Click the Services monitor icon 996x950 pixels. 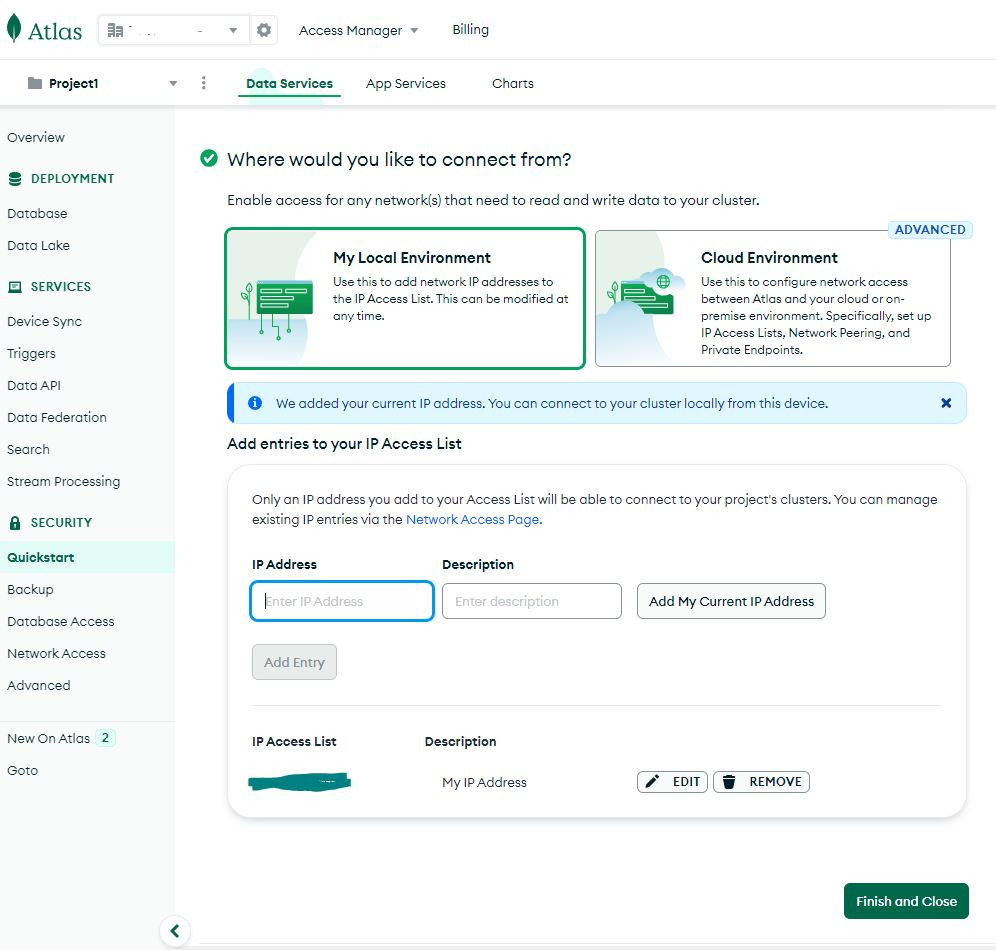[x=15, y=287]
